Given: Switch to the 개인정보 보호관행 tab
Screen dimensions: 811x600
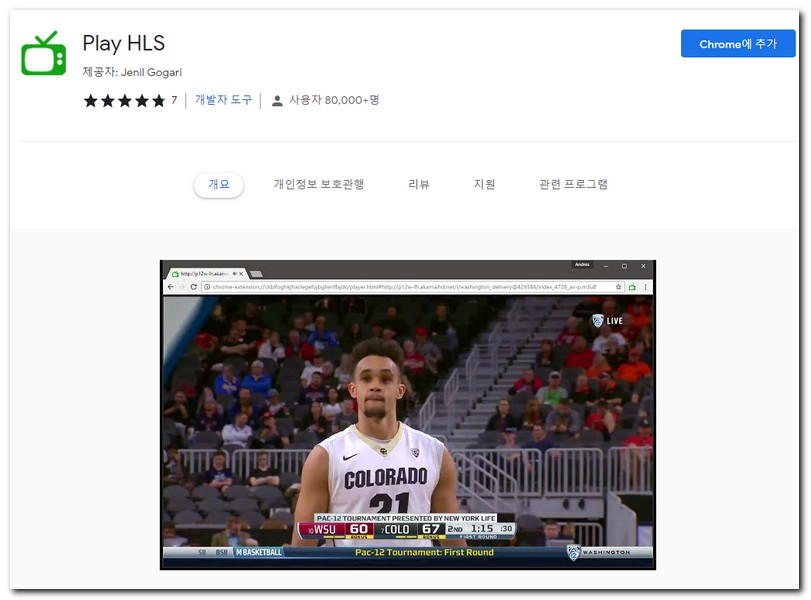Looking at the screenshot, I should [x=319, y=185].
